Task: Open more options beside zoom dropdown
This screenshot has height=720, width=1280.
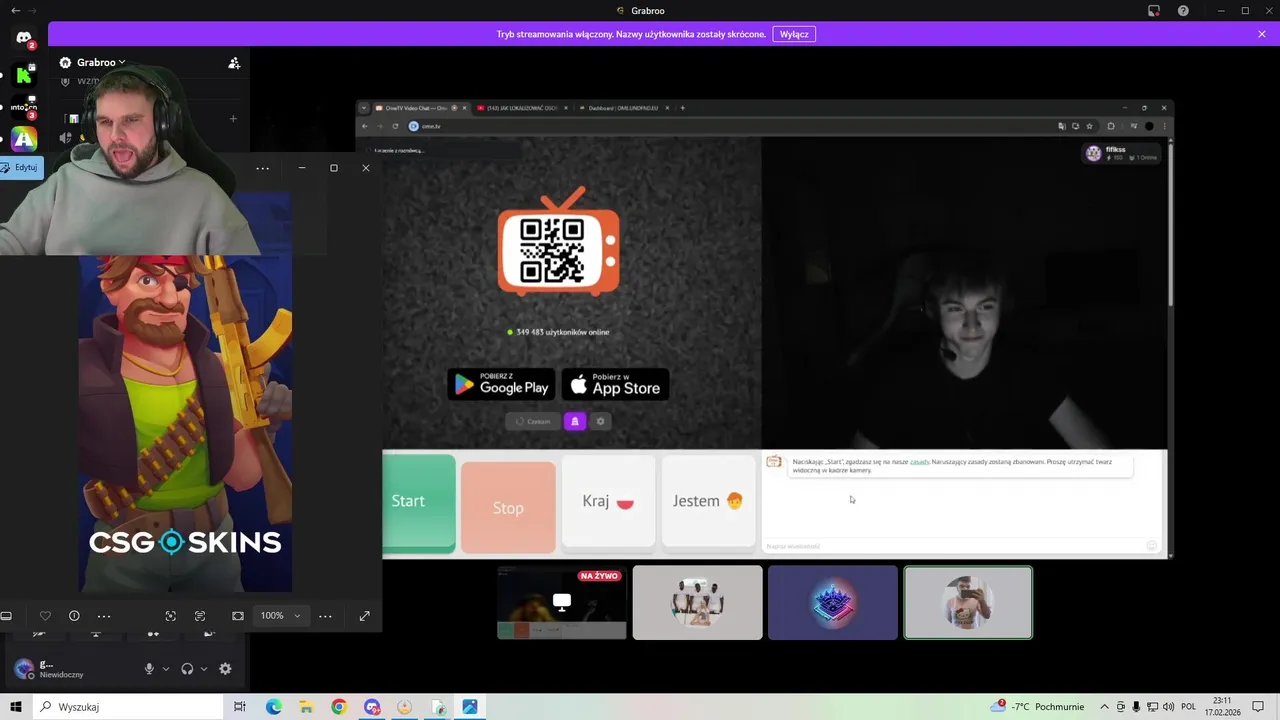Action: pos(325,616)
